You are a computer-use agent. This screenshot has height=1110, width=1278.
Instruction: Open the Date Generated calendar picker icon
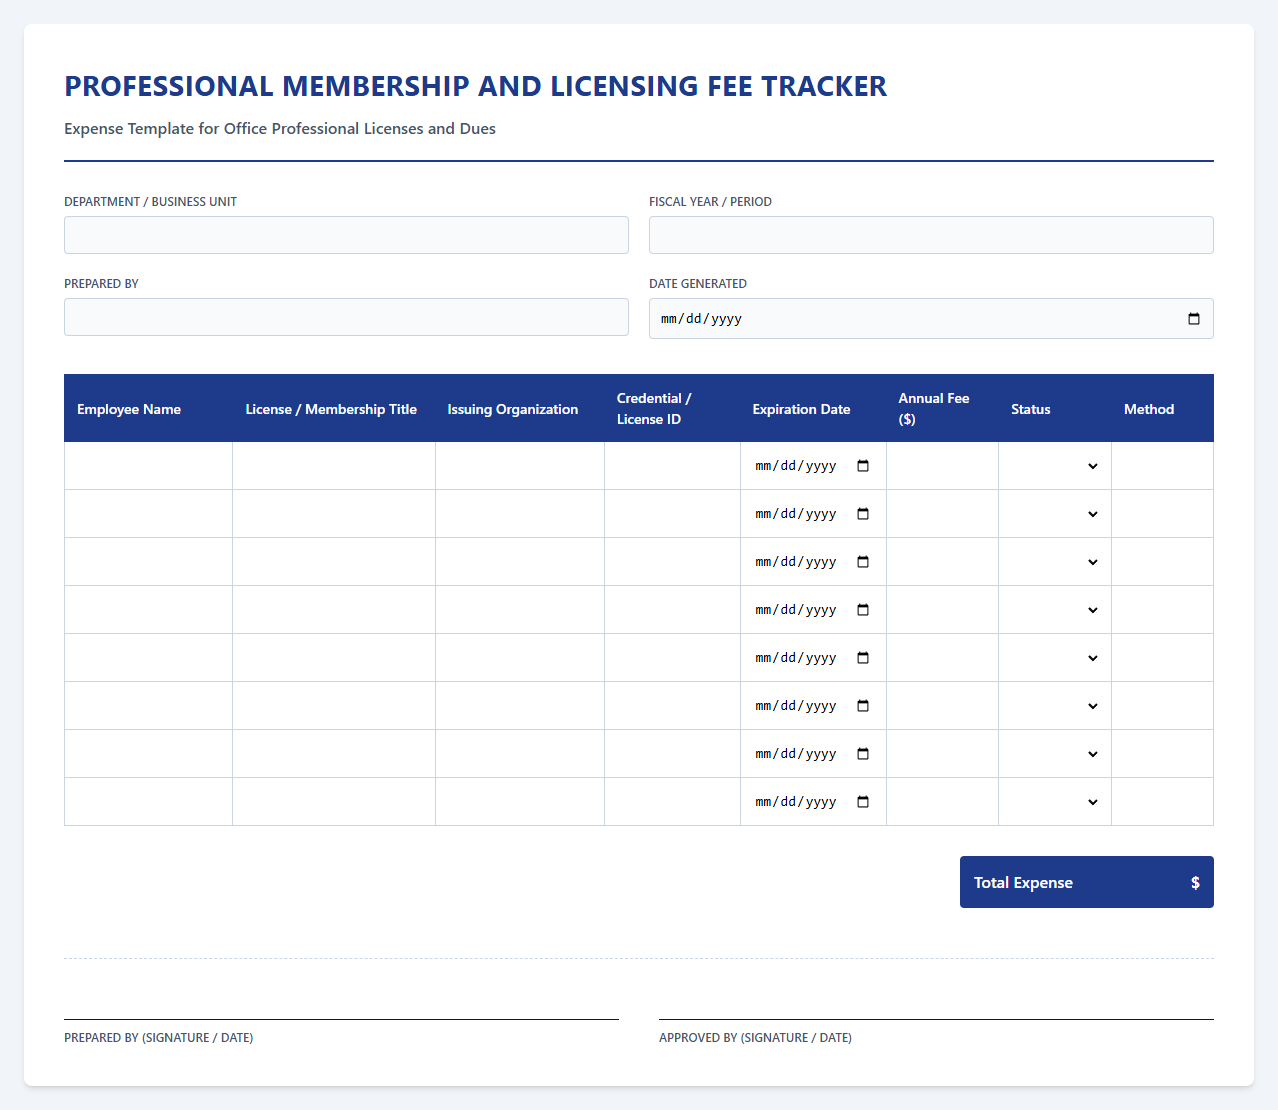(1194, 319)
